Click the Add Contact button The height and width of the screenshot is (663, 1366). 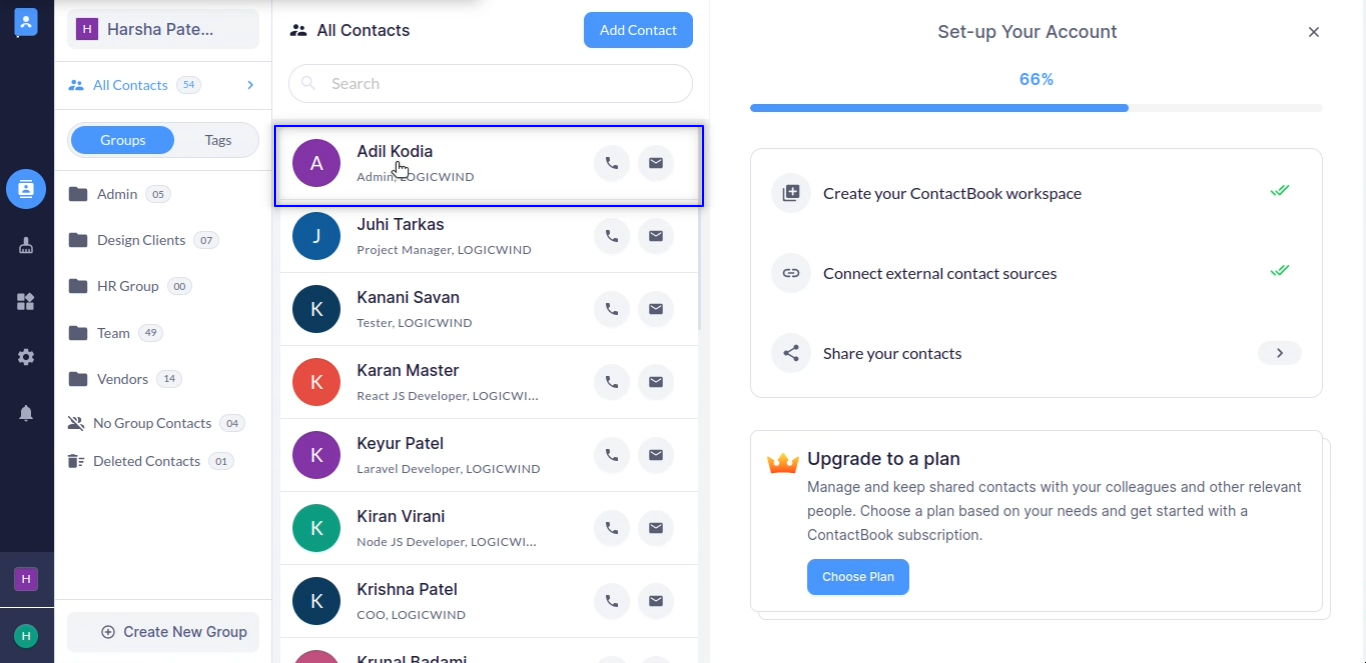point(638,30)
